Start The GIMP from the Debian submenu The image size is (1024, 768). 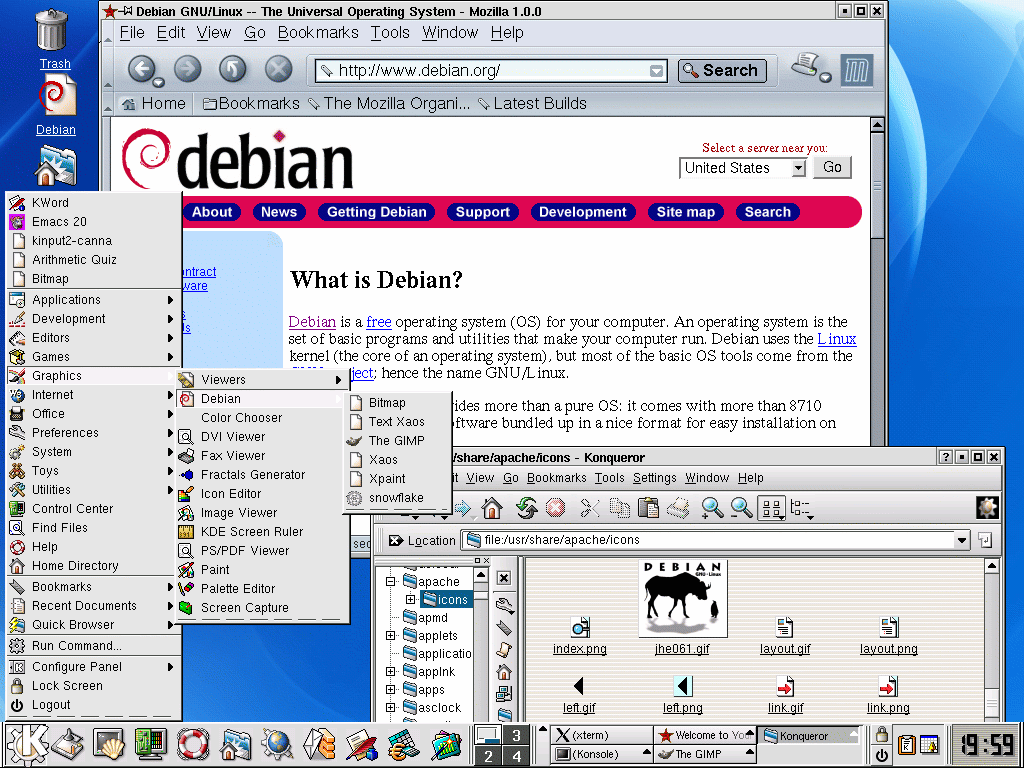(x=396, y=441)
